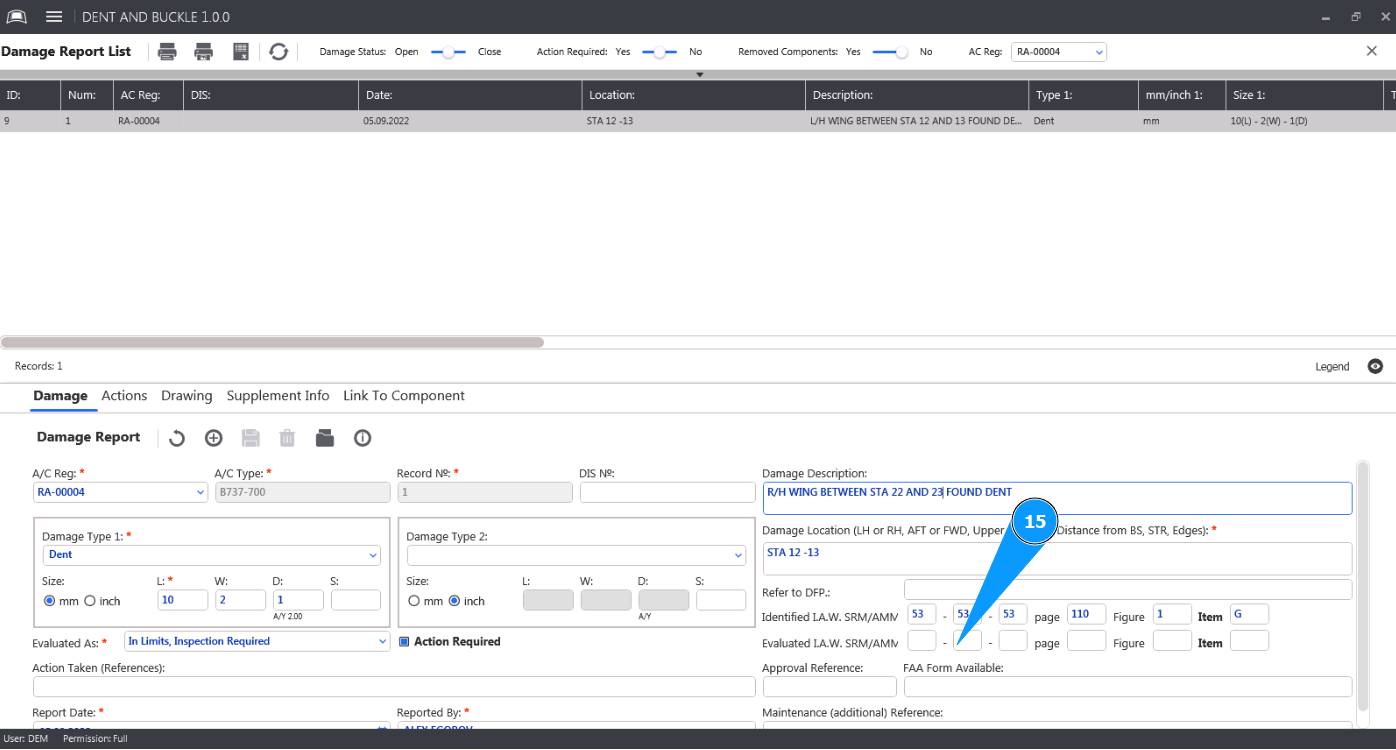Viewport: 1396px width, 750px height.
Task: Click the Excel export icon in top toolbar
Action: point(241,52)
